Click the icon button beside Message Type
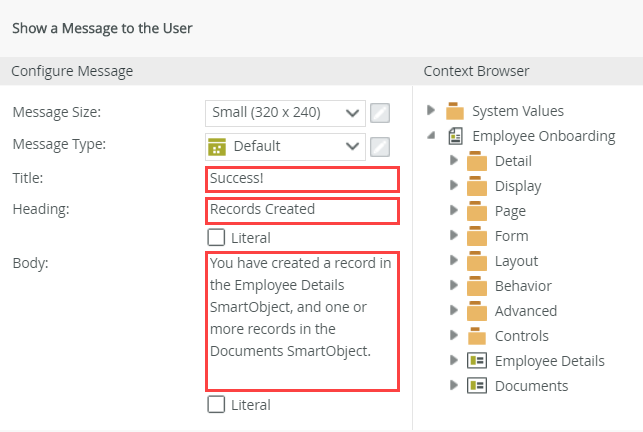The width and height of the screenshot is (643, 432). click(379, 146)
